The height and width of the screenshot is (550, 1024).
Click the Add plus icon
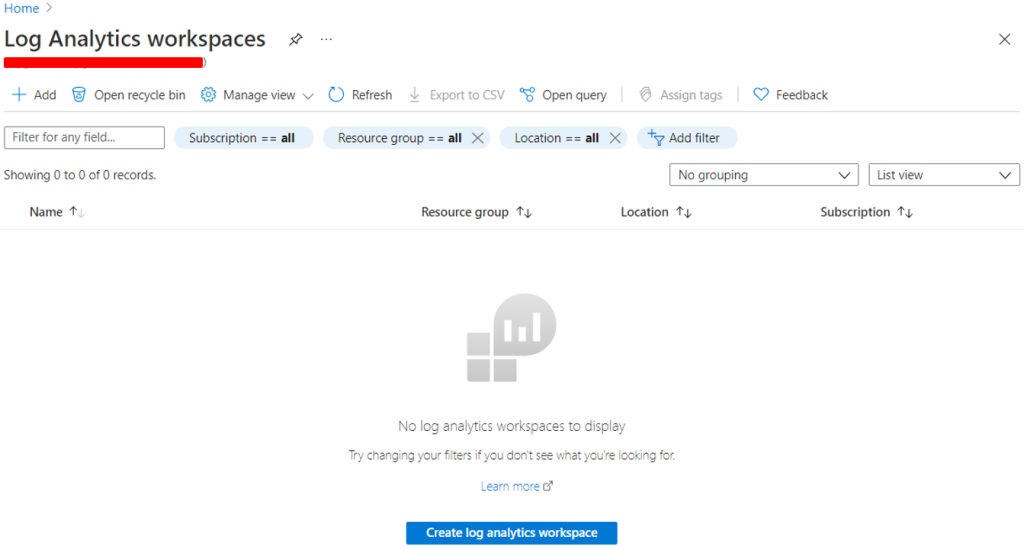[19, 95]
